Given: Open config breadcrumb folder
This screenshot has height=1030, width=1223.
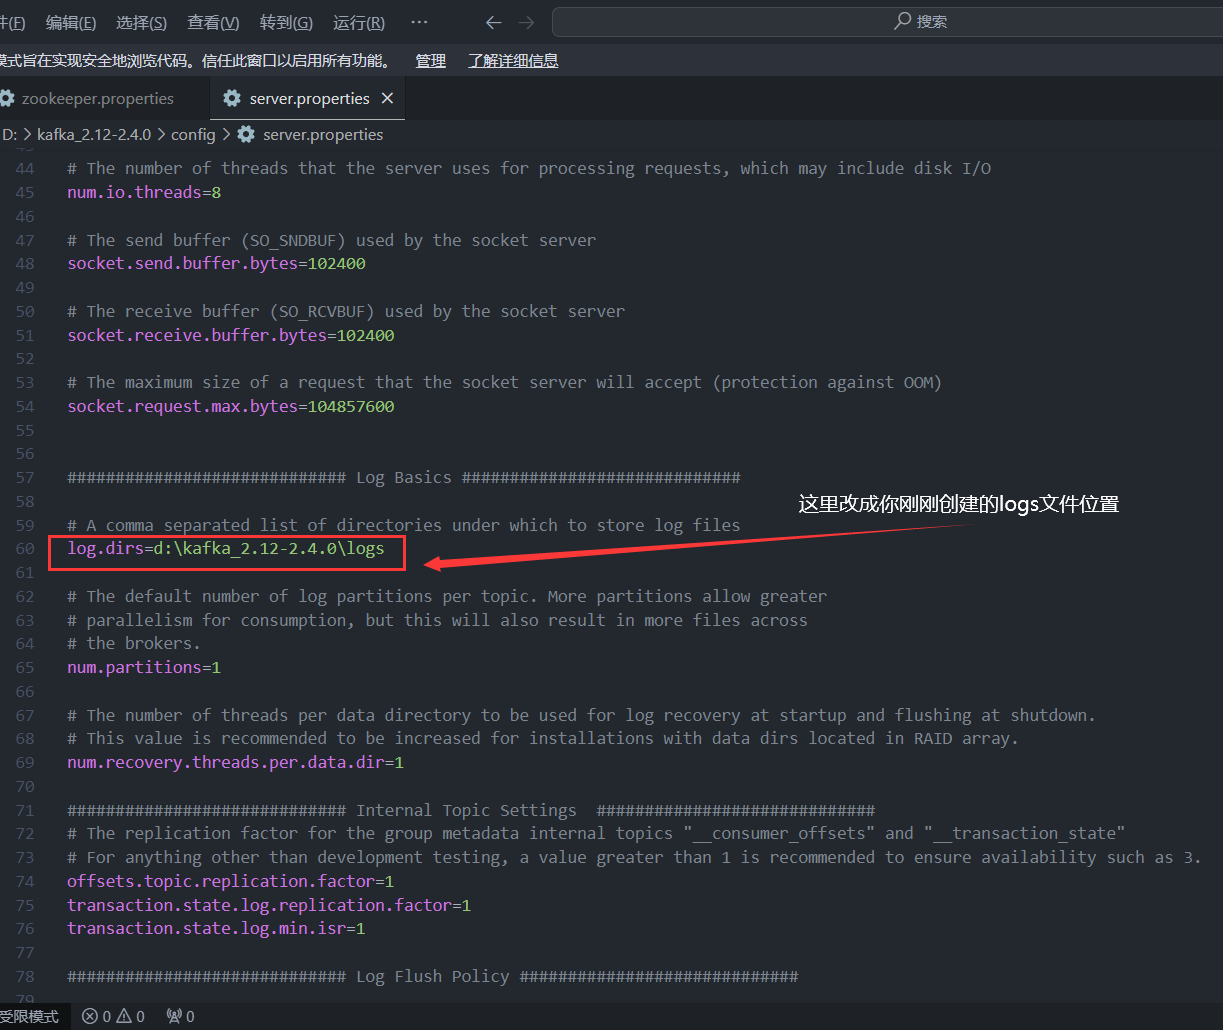Looking at the screenshot, I should 193,134.
